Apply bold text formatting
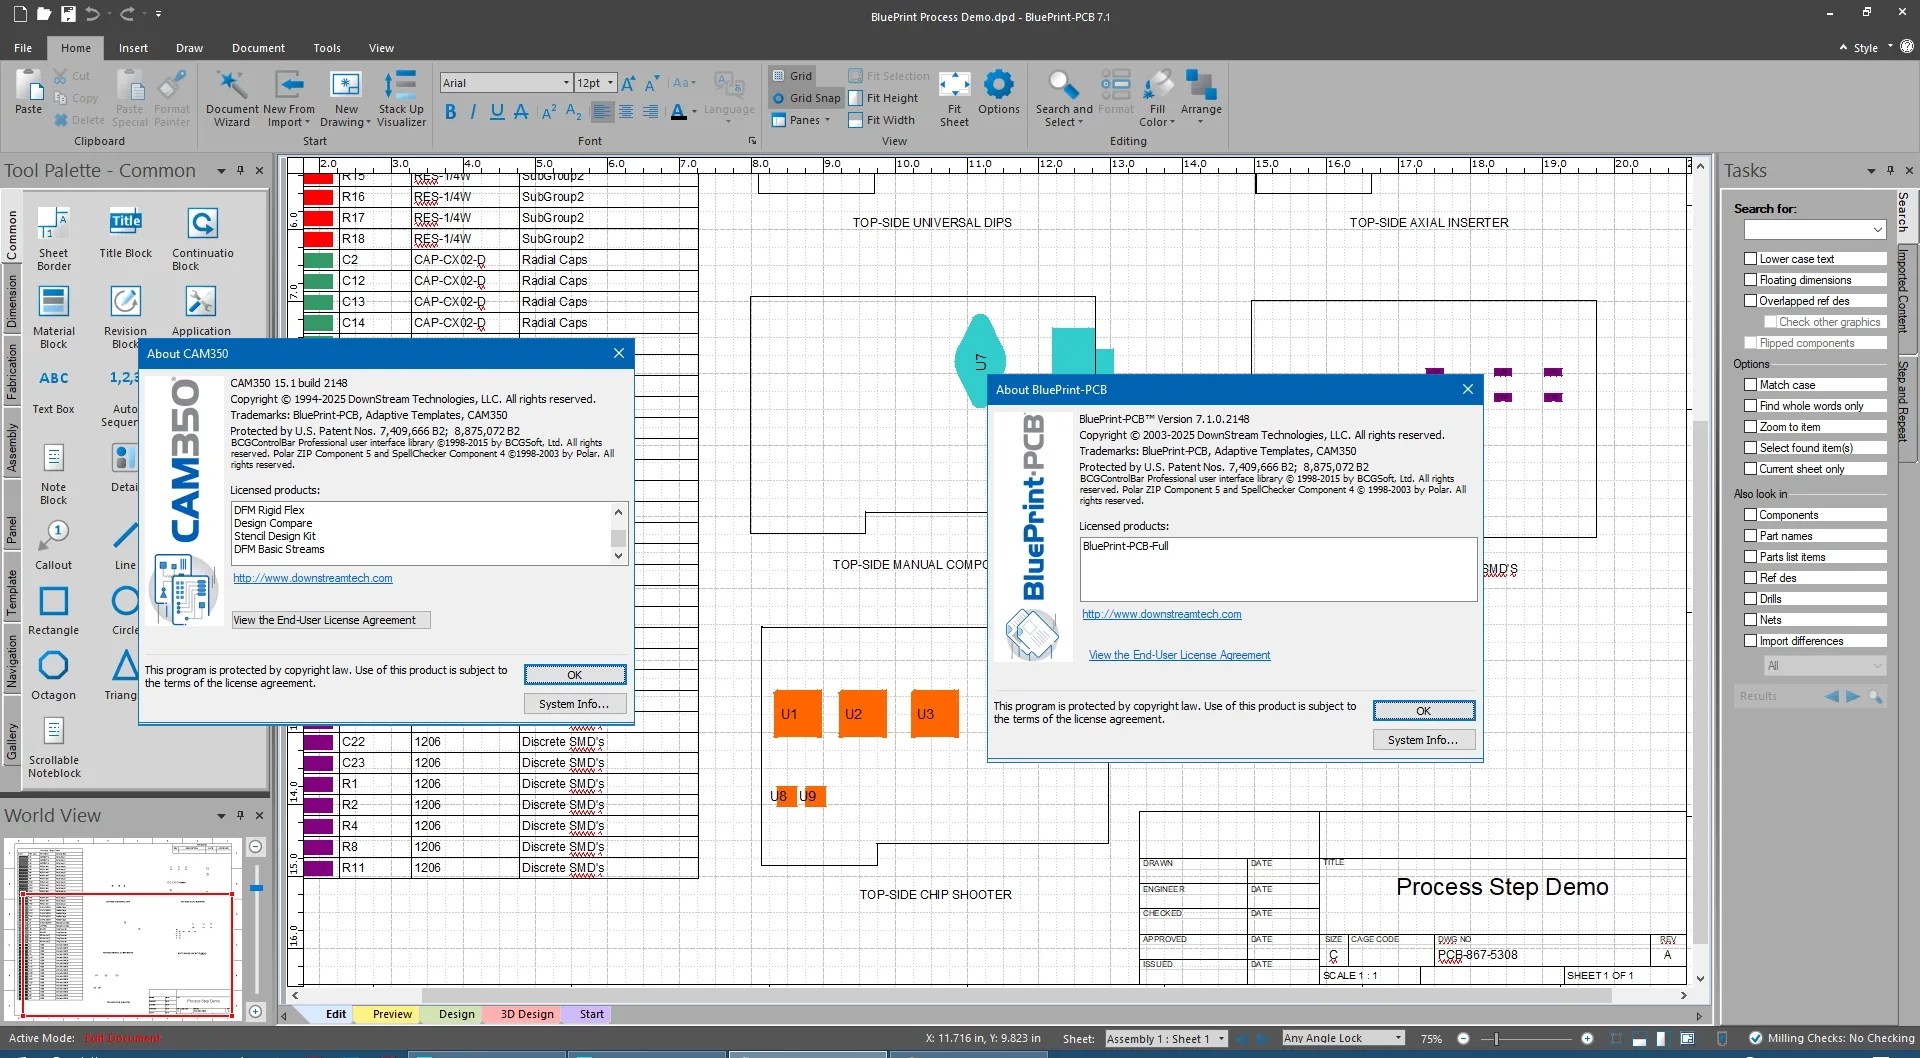The width and height of the screenshot is (1920, 1058). tap(450, 112)
